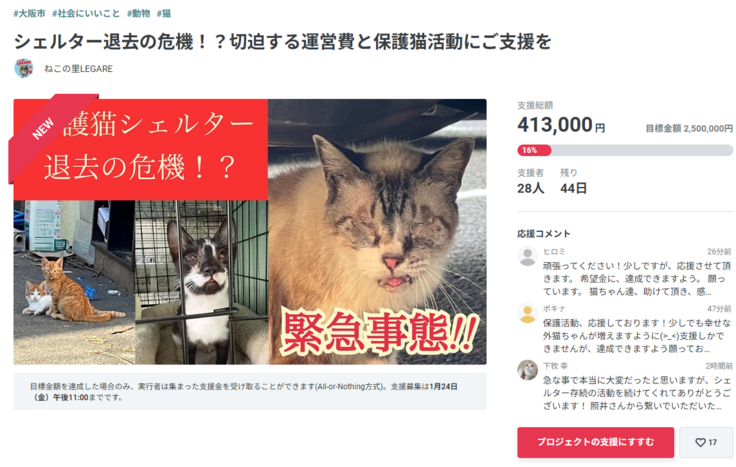Open the ねこの里LEGARE organizer name link

[x=78, y=69]
